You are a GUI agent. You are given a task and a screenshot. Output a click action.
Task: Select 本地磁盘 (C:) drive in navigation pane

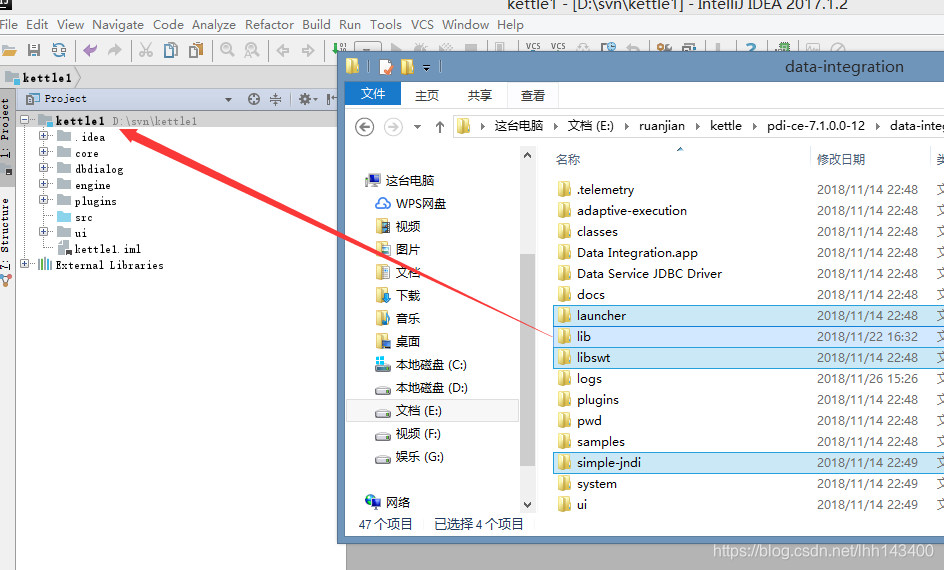[x=431, y=365]
